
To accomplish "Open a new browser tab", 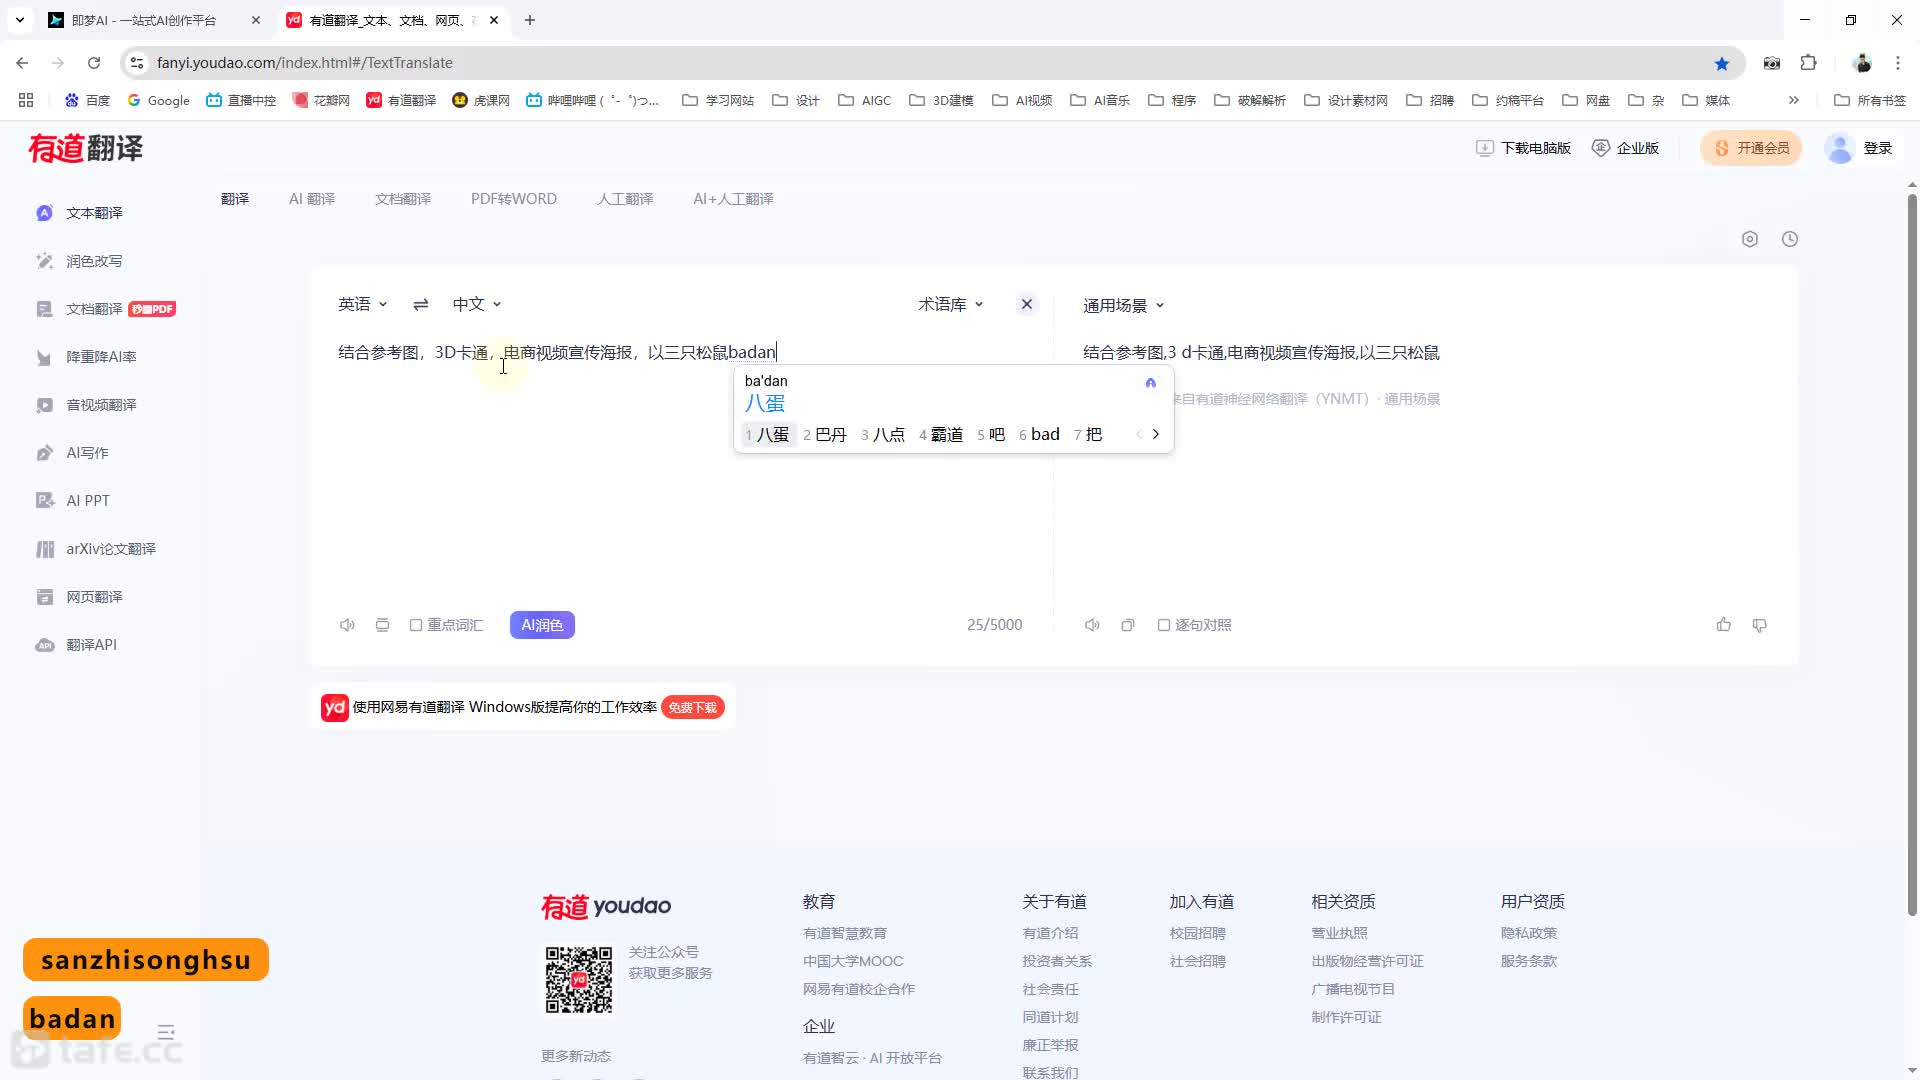I will coord(530,20).
